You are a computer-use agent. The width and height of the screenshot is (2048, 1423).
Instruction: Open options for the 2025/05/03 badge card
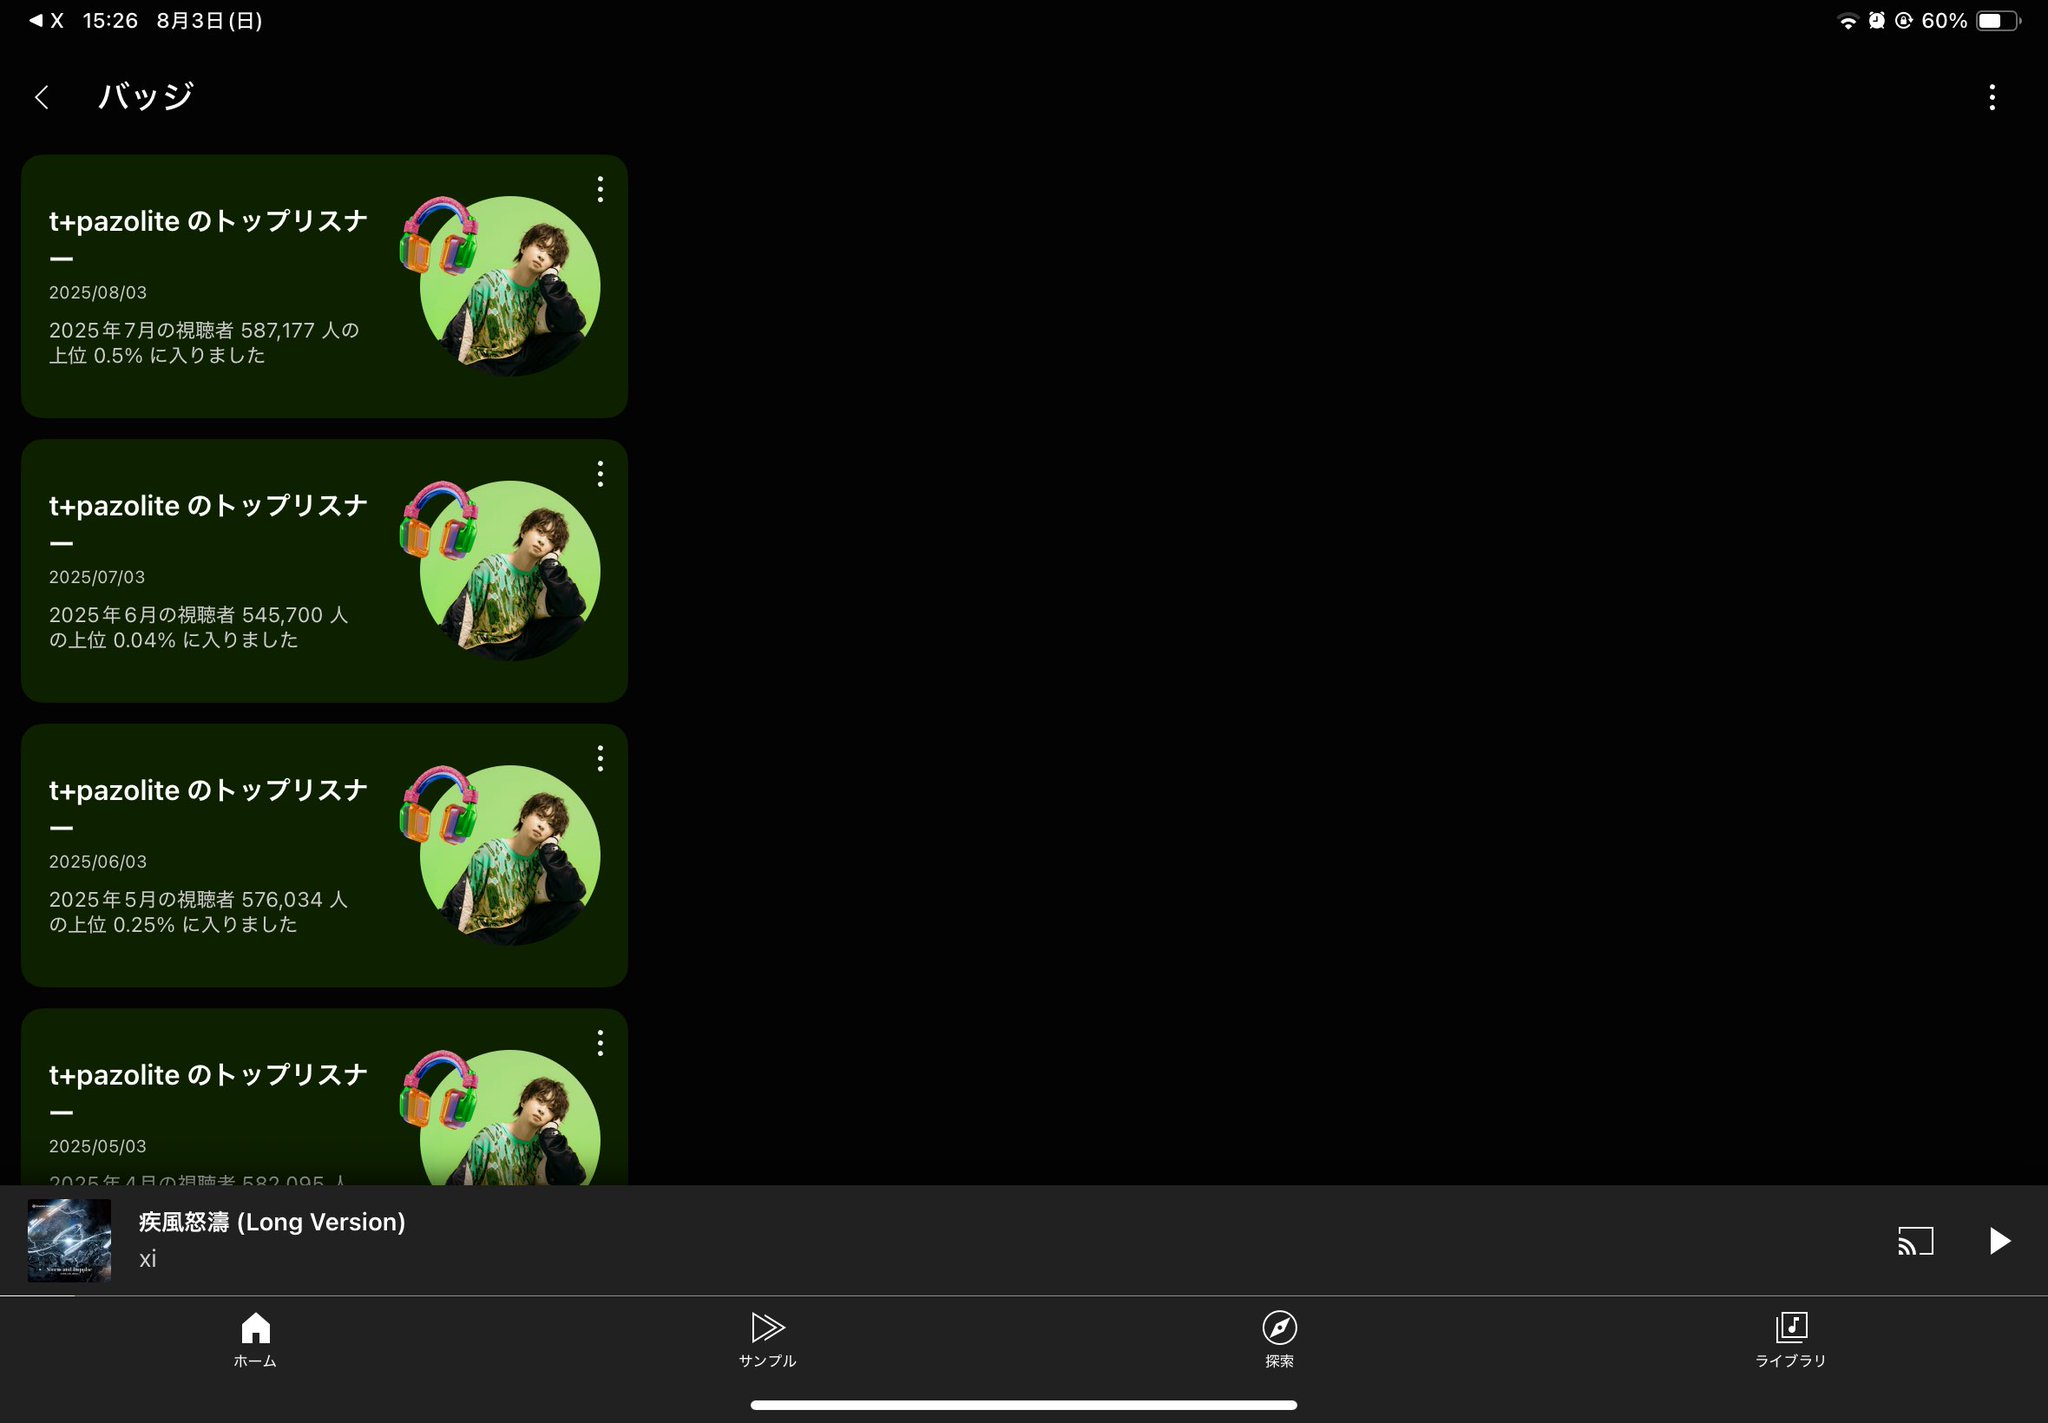tap(600, 1043)
